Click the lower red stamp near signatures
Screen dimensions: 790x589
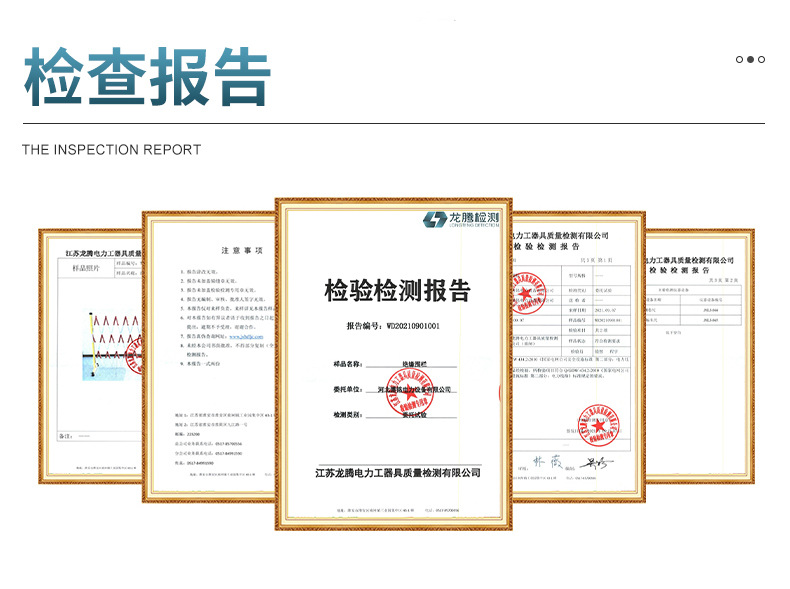coord(599,425)
